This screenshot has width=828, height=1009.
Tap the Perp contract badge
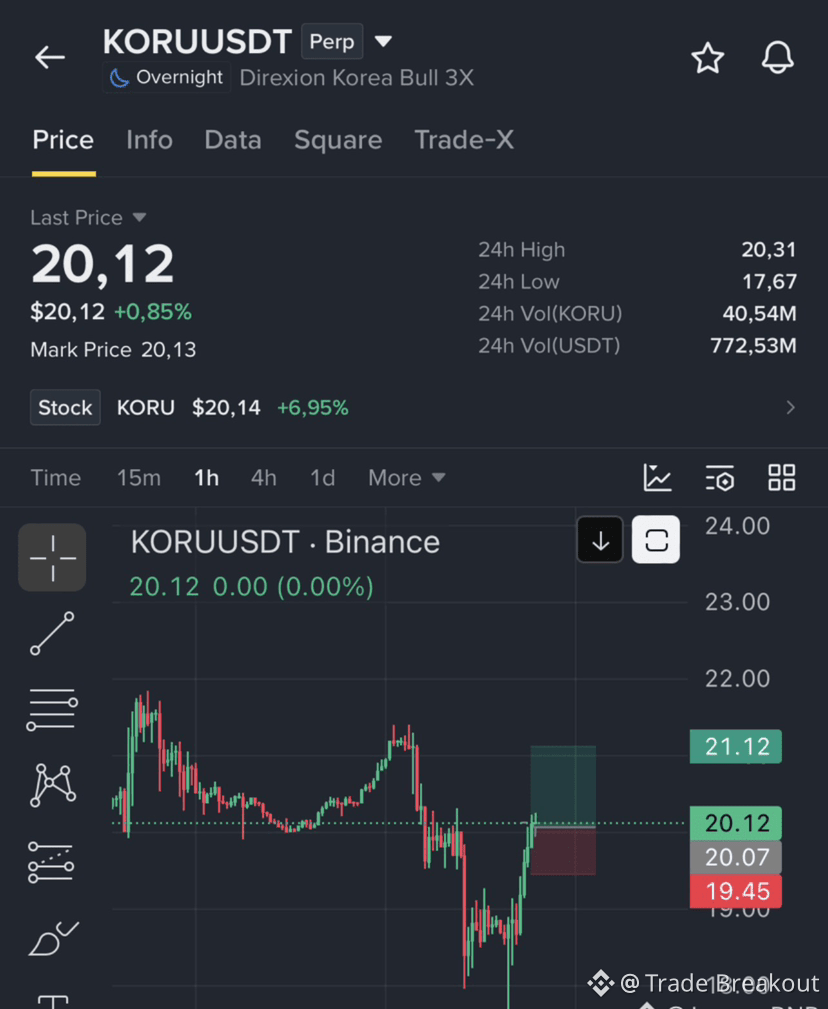coord(332,41)
